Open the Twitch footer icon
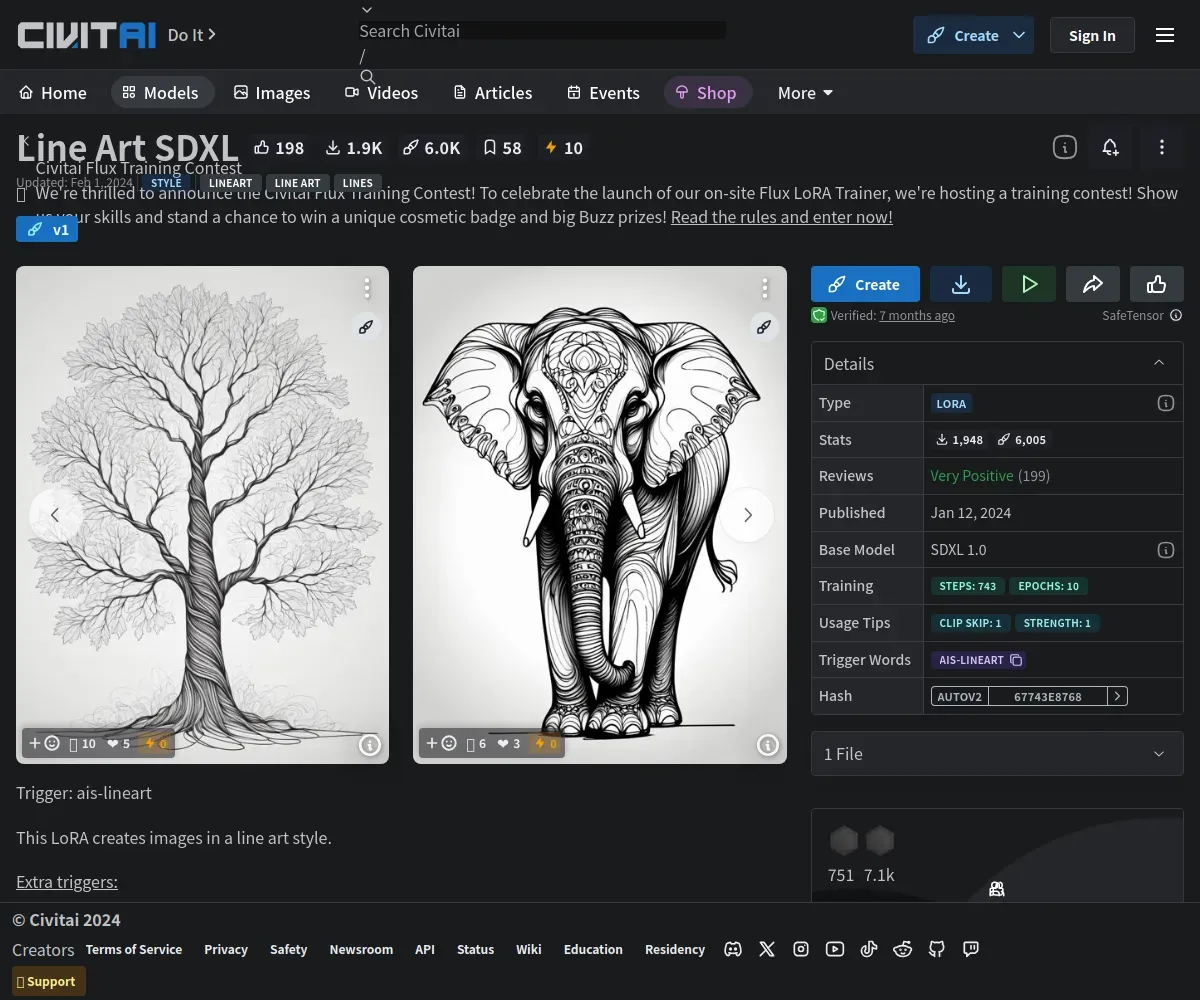Viewport: 1200px width, 1000px height. tap(971, 949)
